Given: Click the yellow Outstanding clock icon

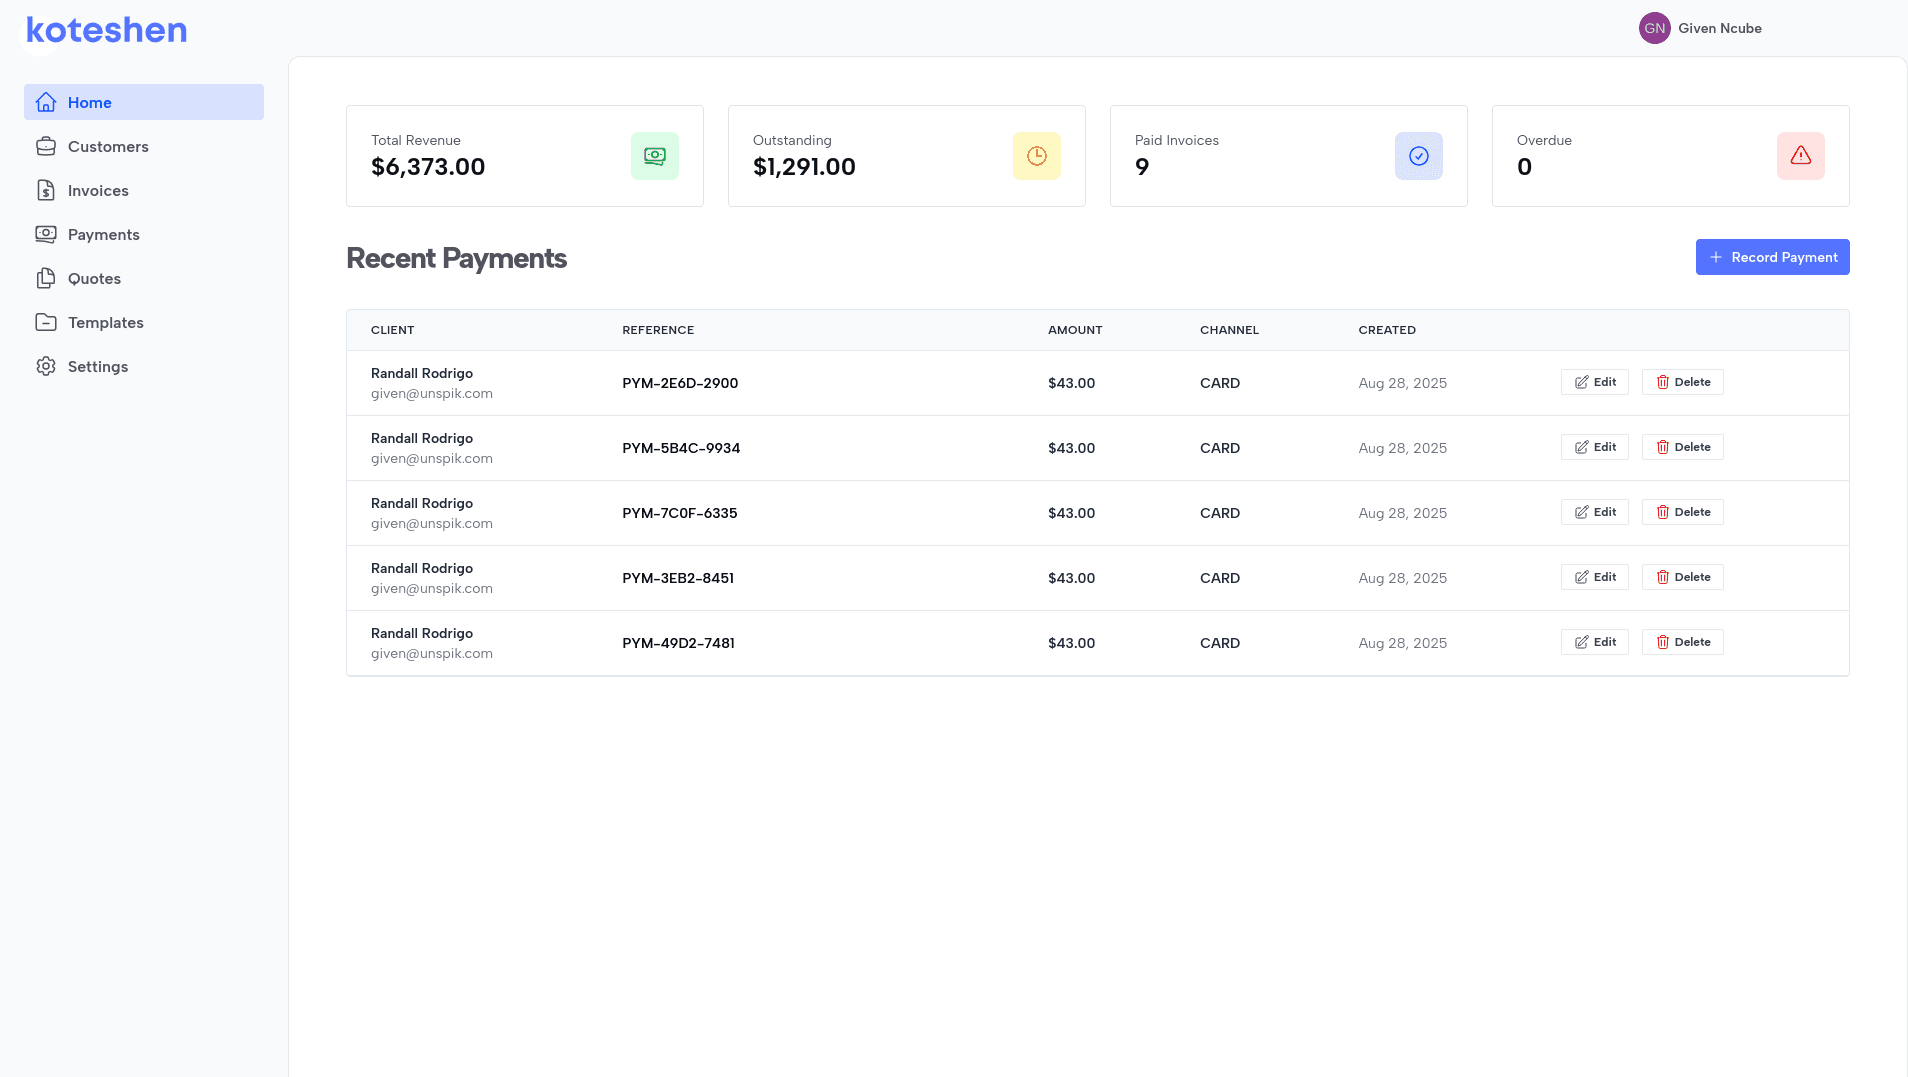Looking at the screenshot, I should (1037, 156).
